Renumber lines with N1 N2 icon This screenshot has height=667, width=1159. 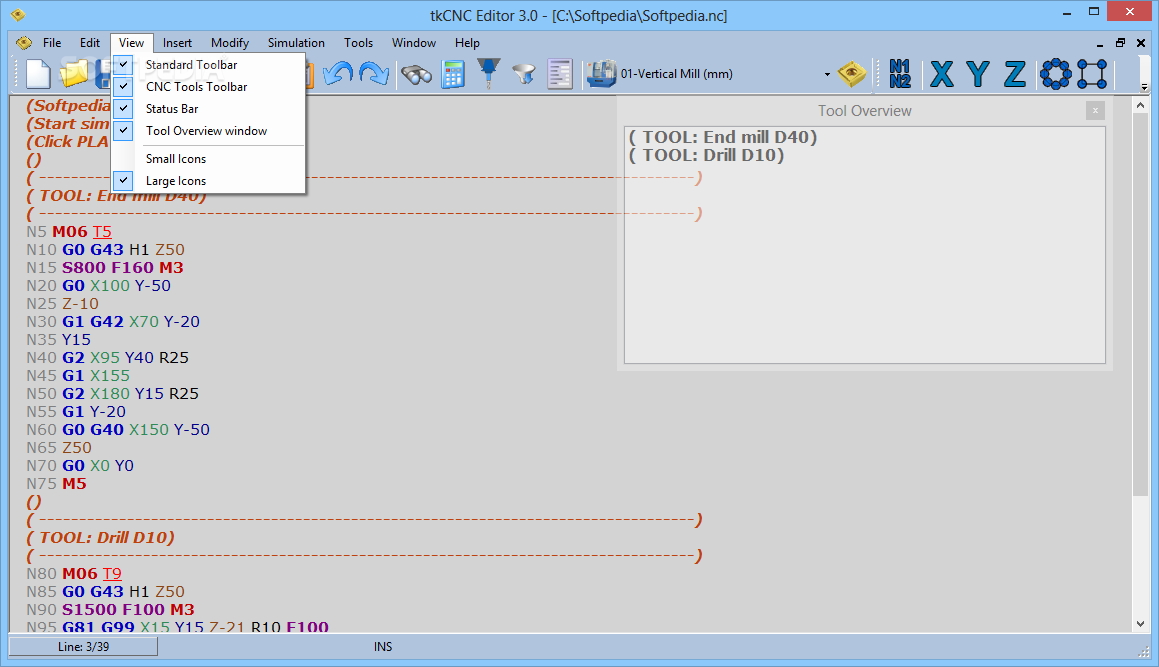[x=900, y=74]
